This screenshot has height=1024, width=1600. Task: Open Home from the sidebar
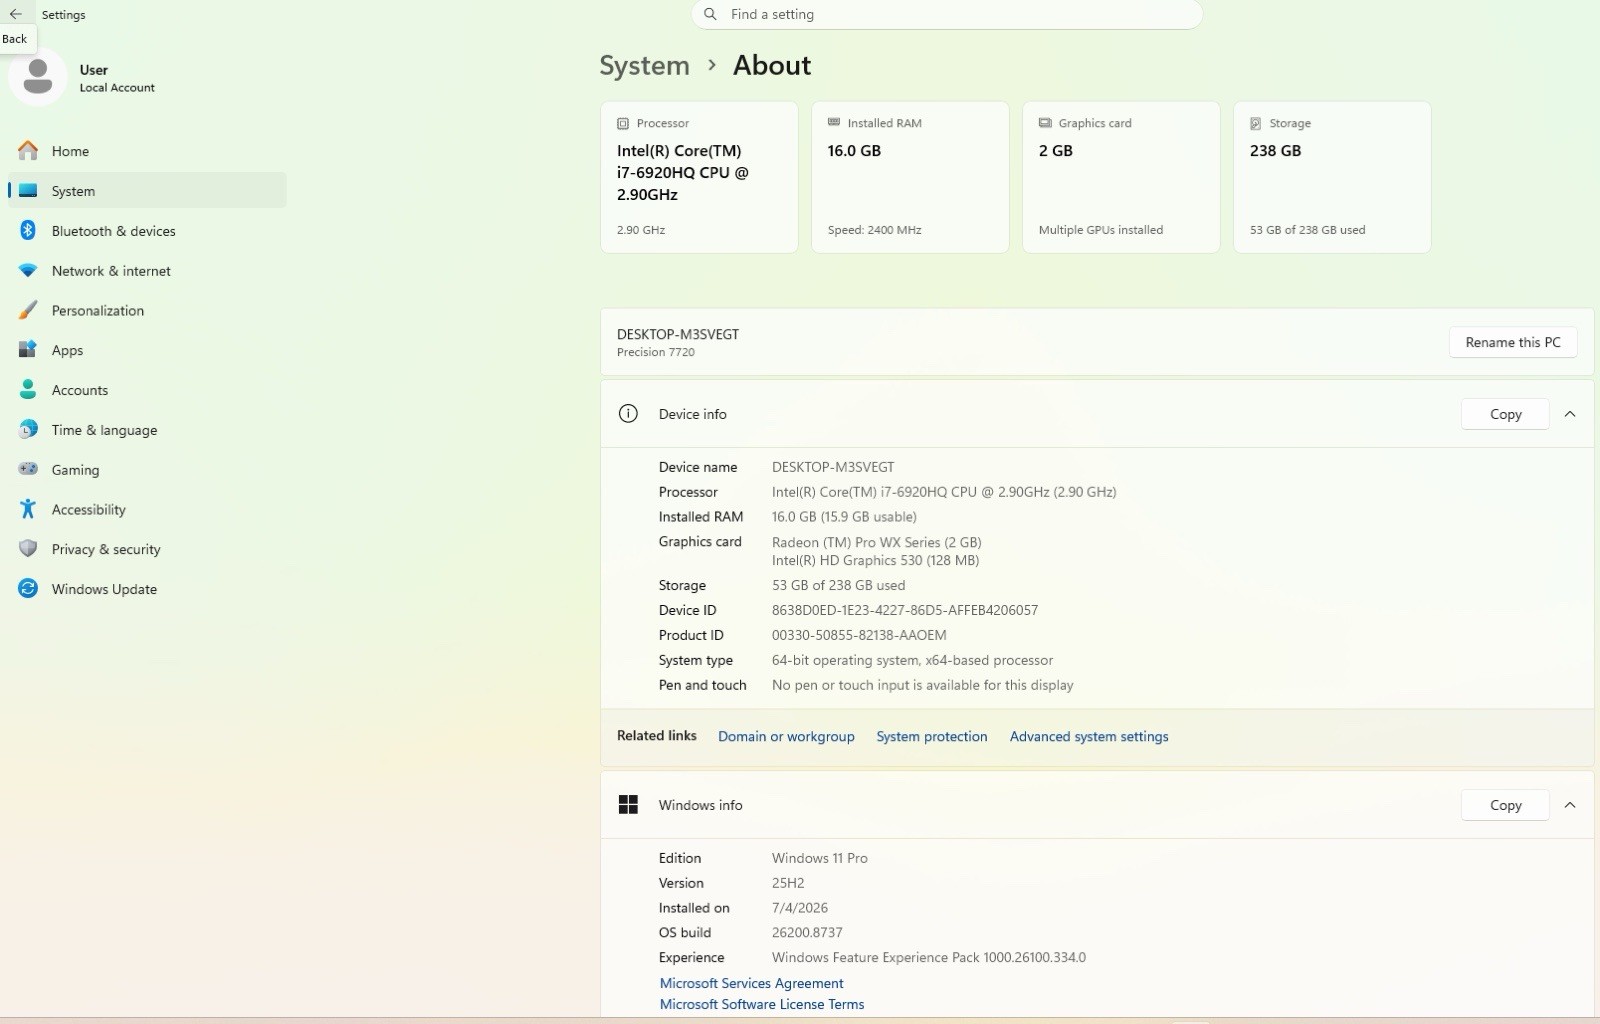(147, 151)
